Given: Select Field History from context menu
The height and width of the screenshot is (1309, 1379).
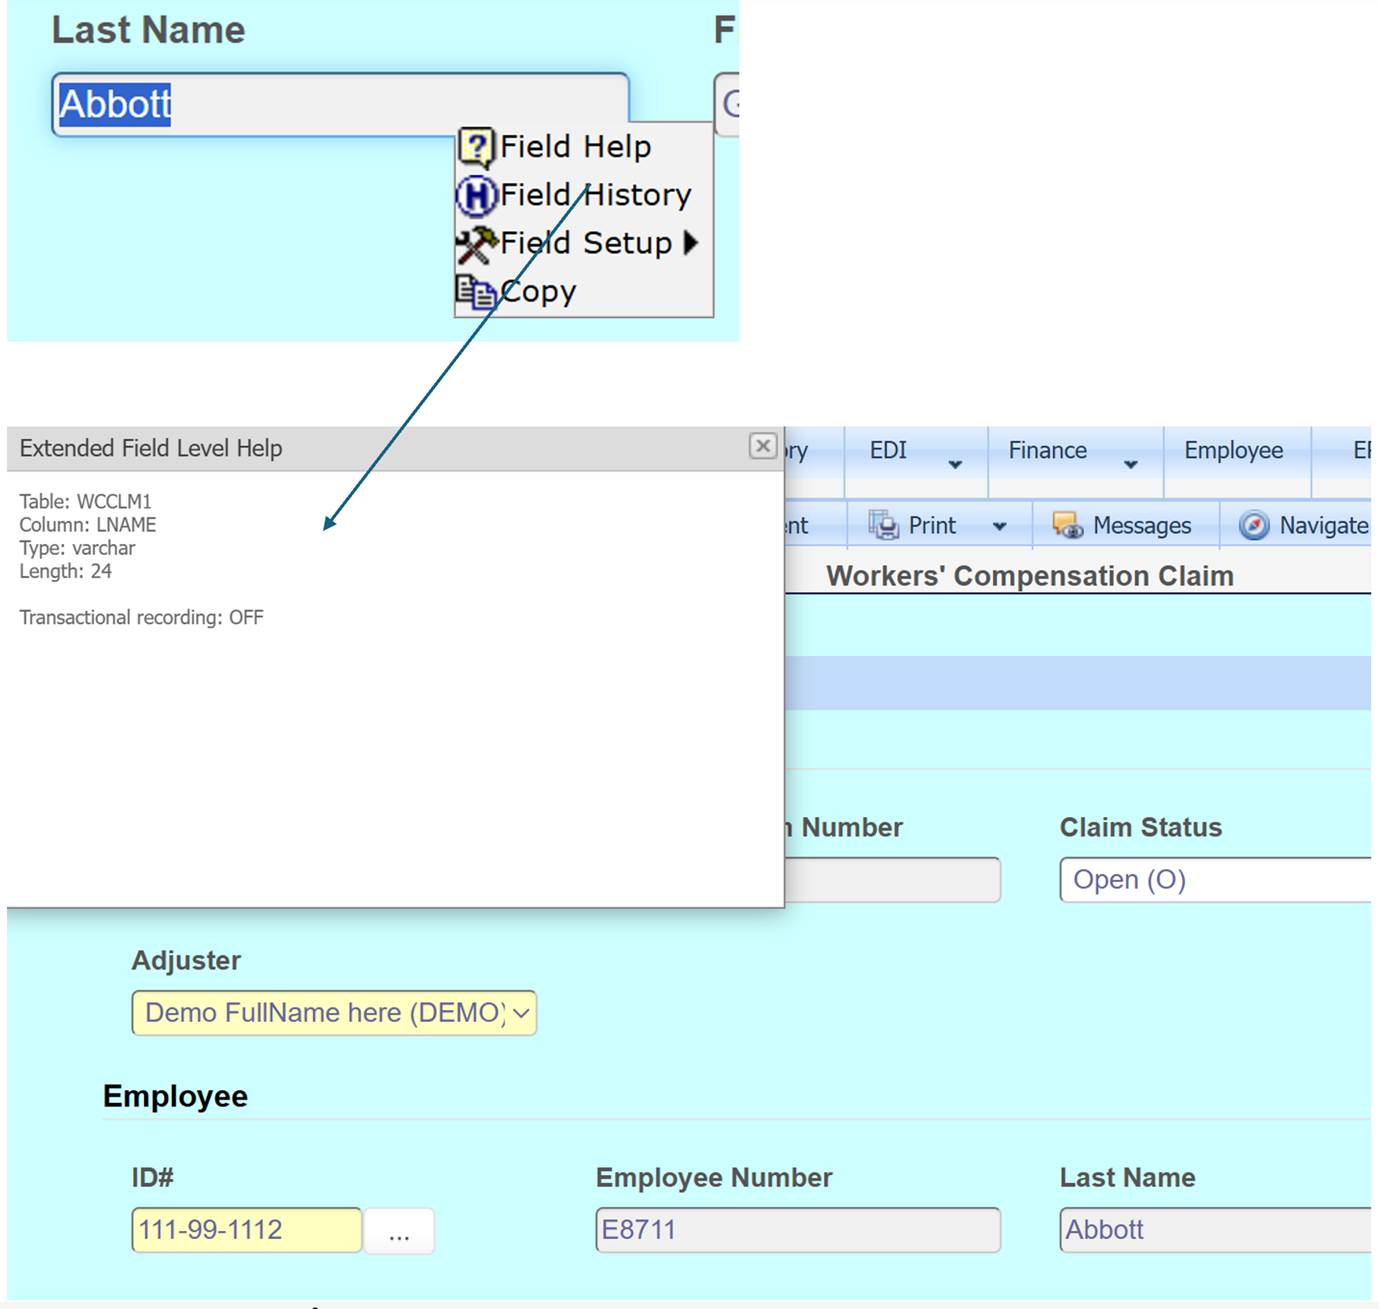Looking at the screenshot, I should [x=595, y=195].
